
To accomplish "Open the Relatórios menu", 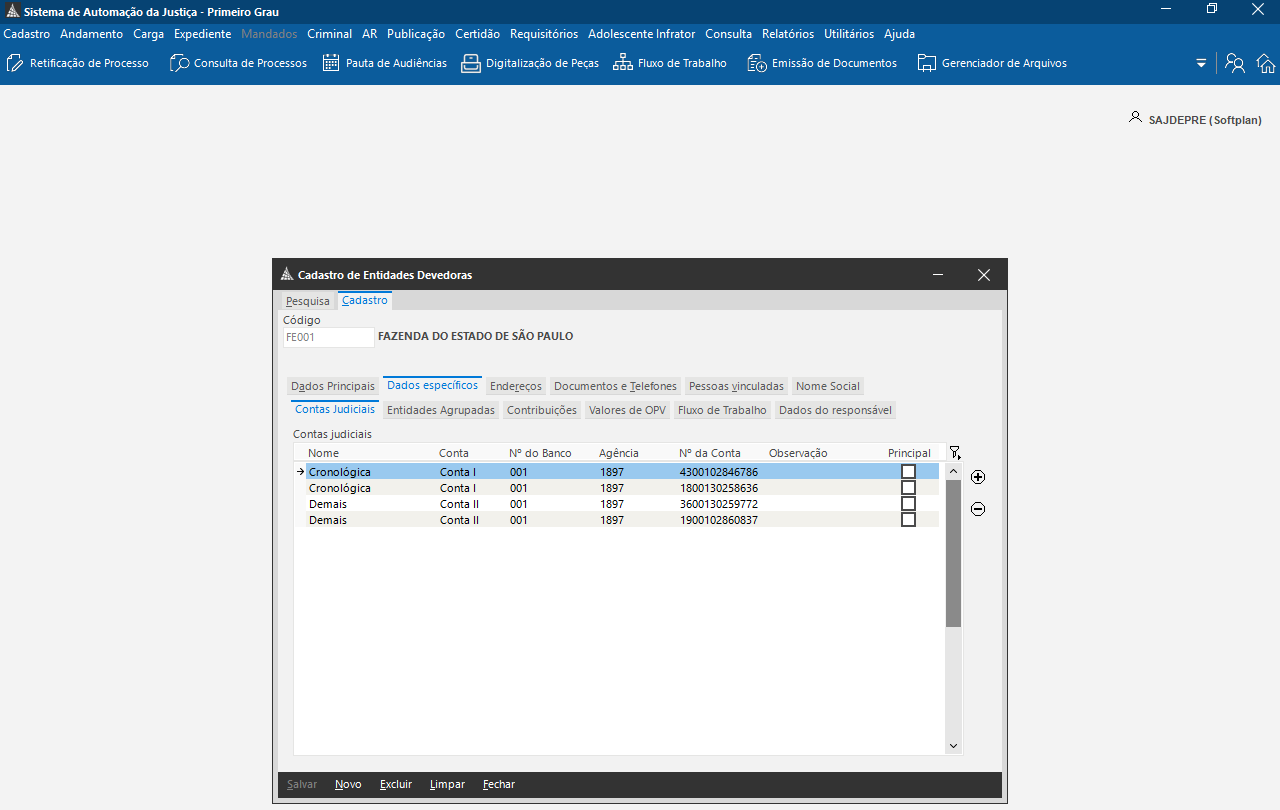I will [x=788, y=34].
